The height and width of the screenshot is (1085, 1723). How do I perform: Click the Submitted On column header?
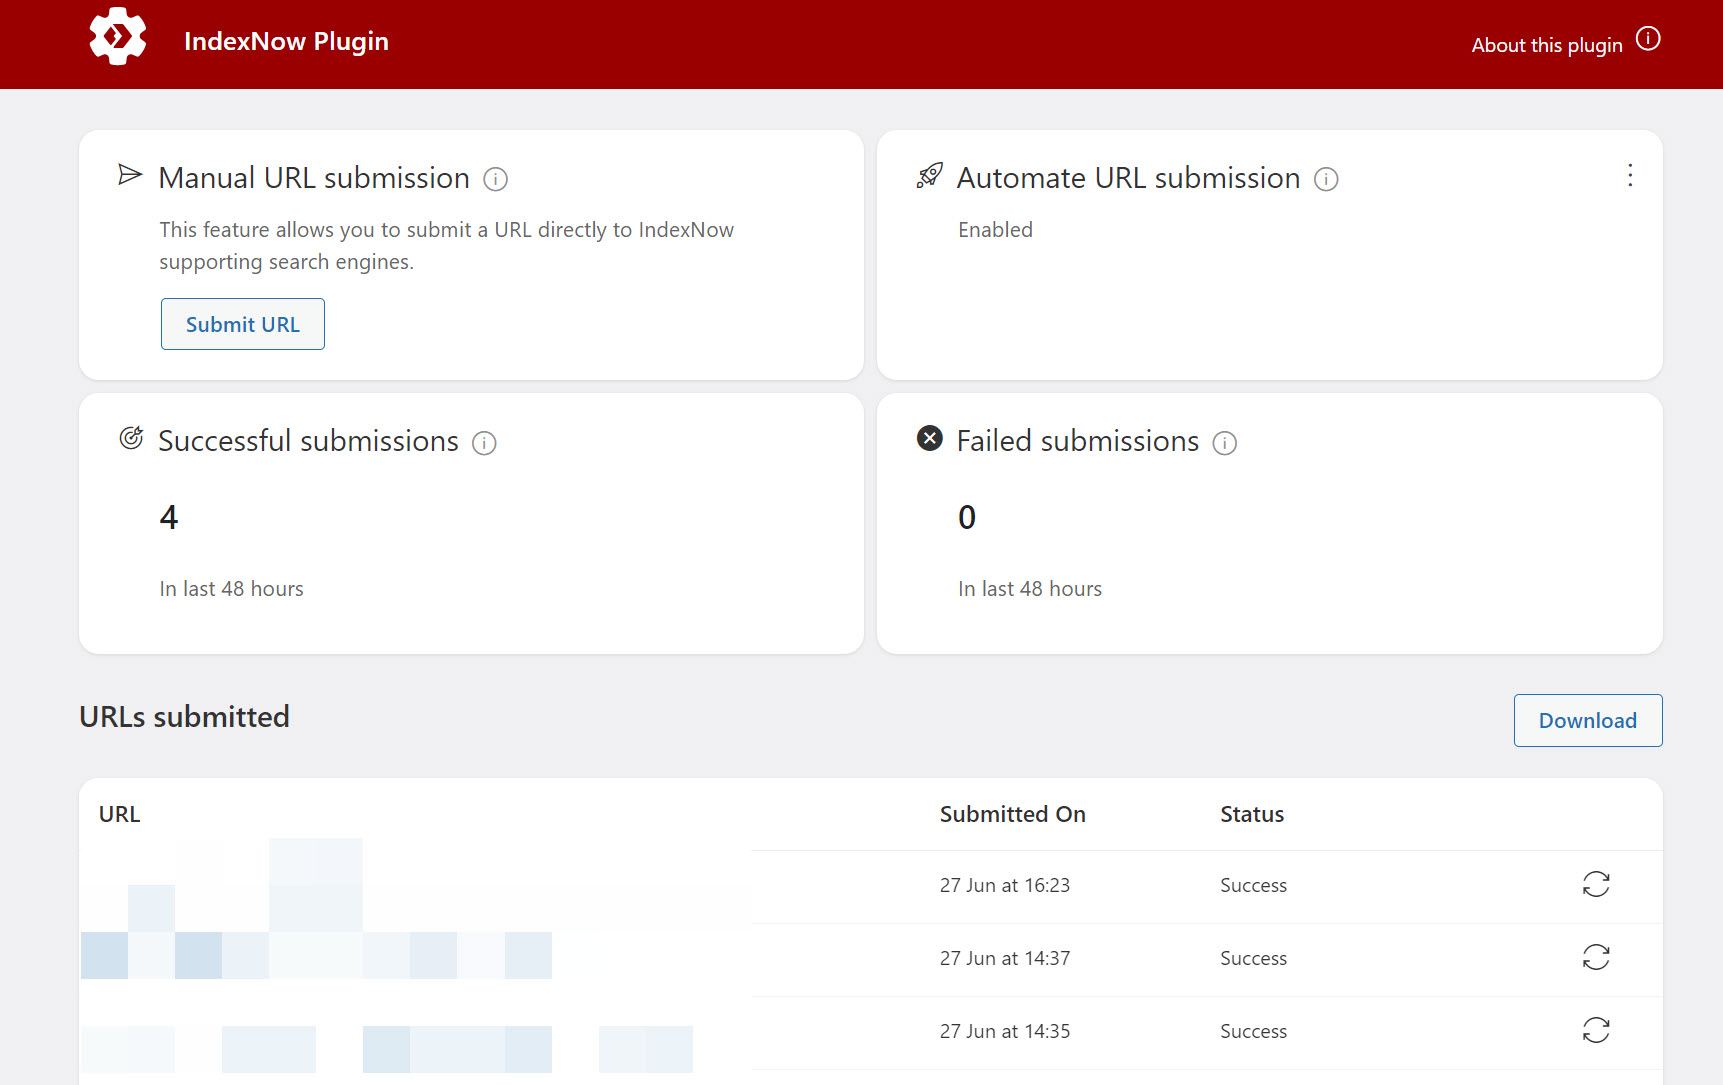(1012, 814)
